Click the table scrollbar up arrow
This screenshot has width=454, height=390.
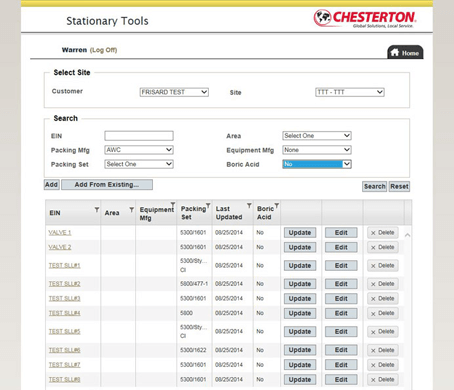click(x=407, y=235)
